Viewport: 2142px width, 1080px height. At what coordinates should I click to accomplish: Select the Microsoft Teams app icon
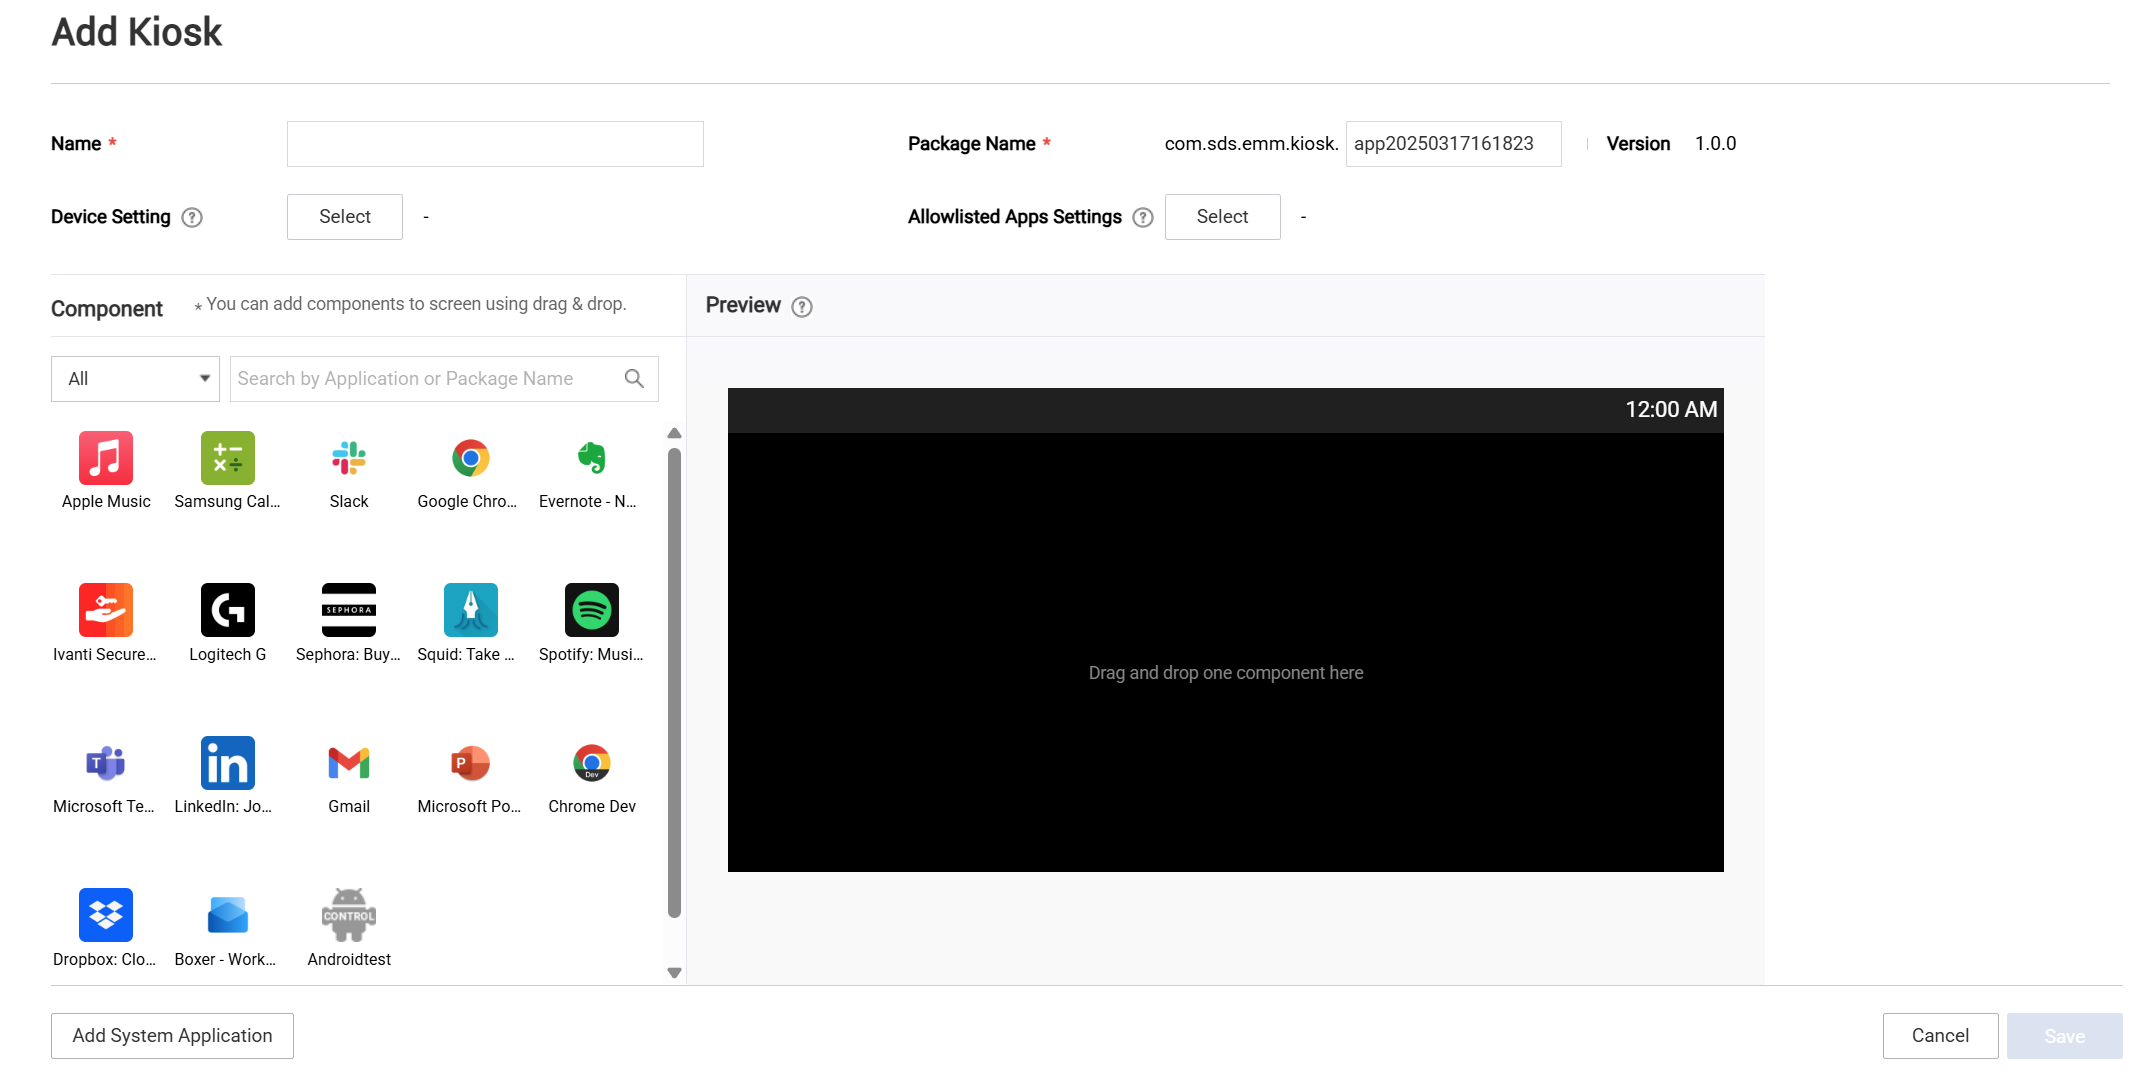coord(106,762)
